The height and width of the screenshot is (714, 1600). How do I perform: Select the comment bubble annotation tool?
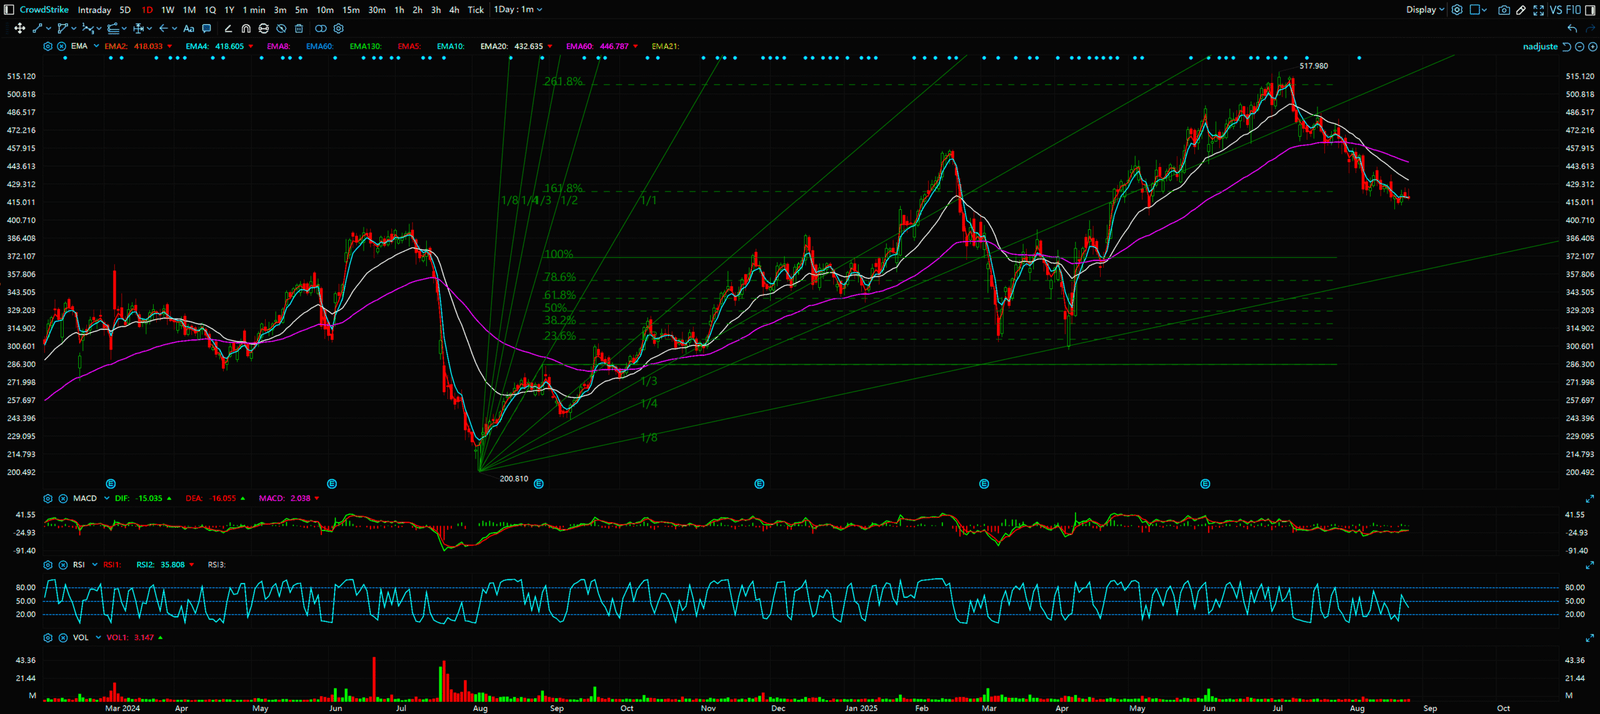pyautogui.click(x=207, y=29)
